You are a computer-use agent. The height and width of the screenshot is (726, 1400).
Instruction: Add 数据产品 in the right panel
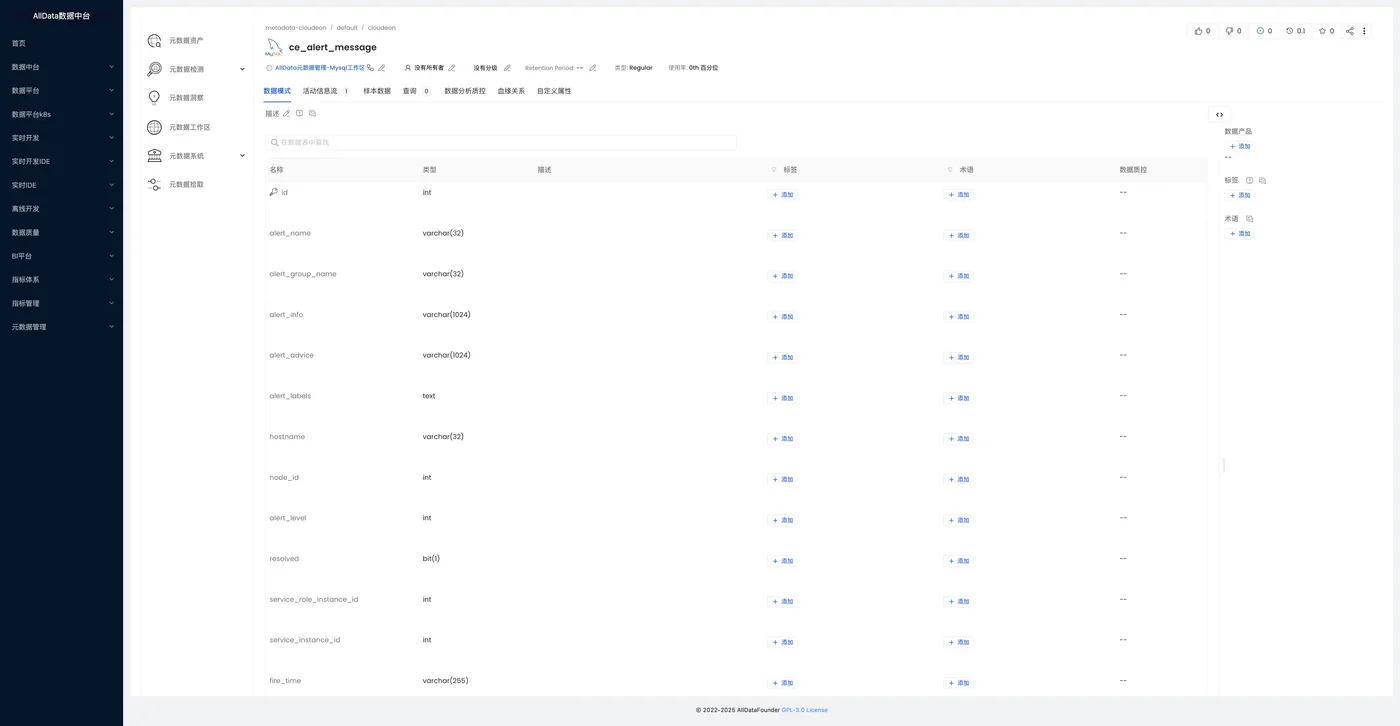1240,146
